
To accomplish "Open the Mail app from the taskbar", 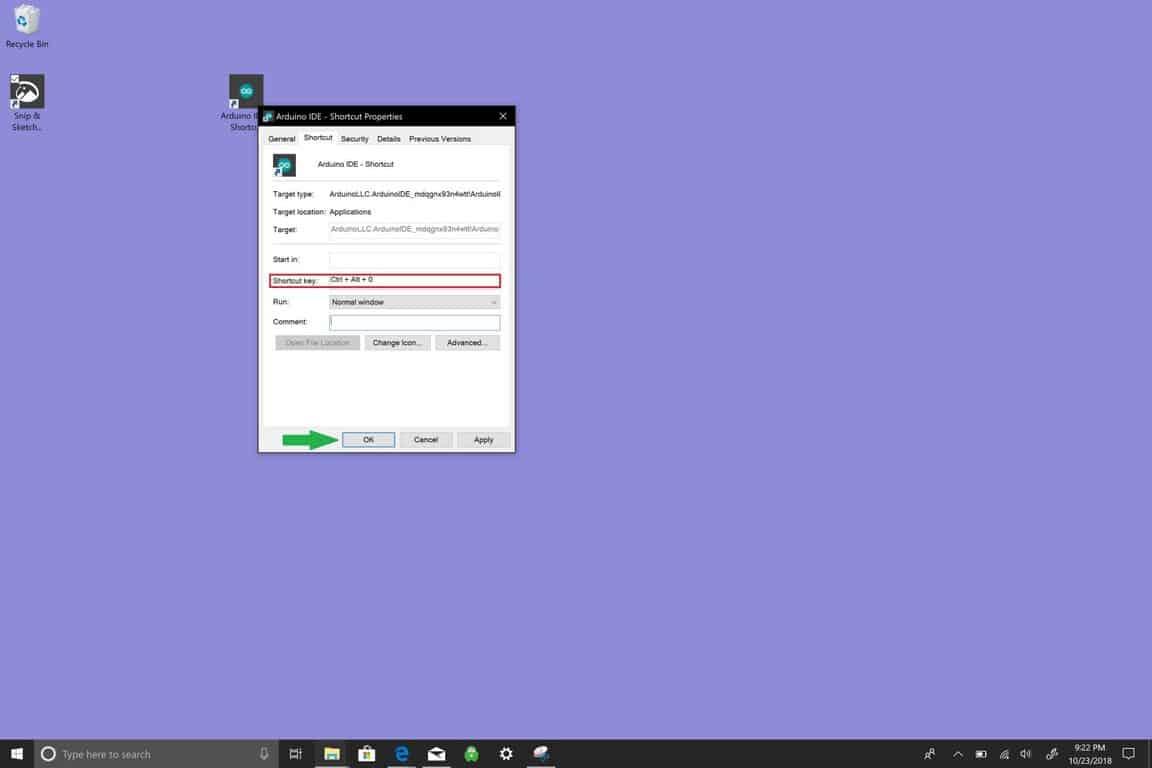I will pyautogui.click(x=436, y=753).
